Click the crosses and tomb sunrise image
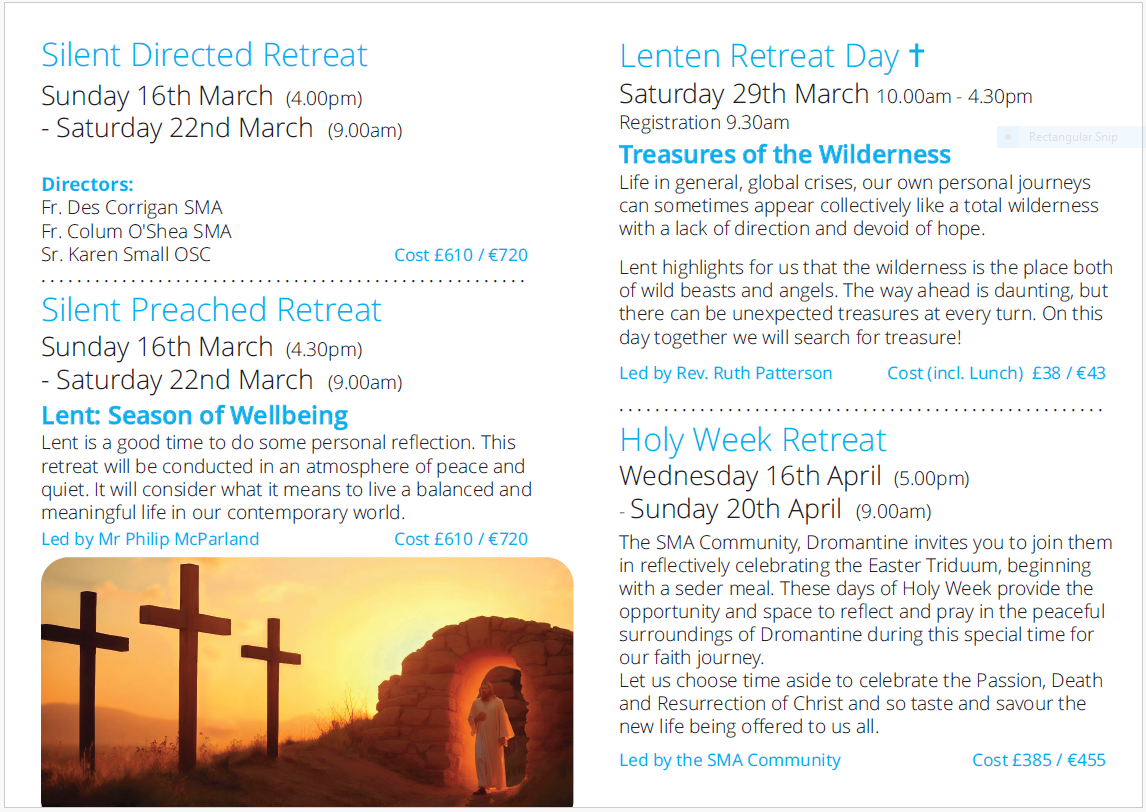The image size is (1146, 812). pos(306,681)
